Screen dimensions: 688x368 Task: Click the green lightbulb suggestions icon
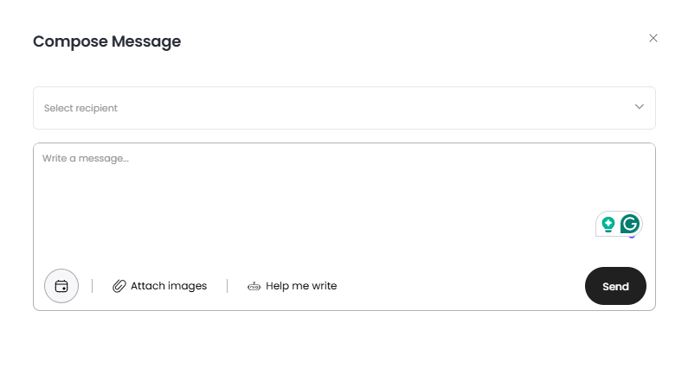click(x=608, y=224)
